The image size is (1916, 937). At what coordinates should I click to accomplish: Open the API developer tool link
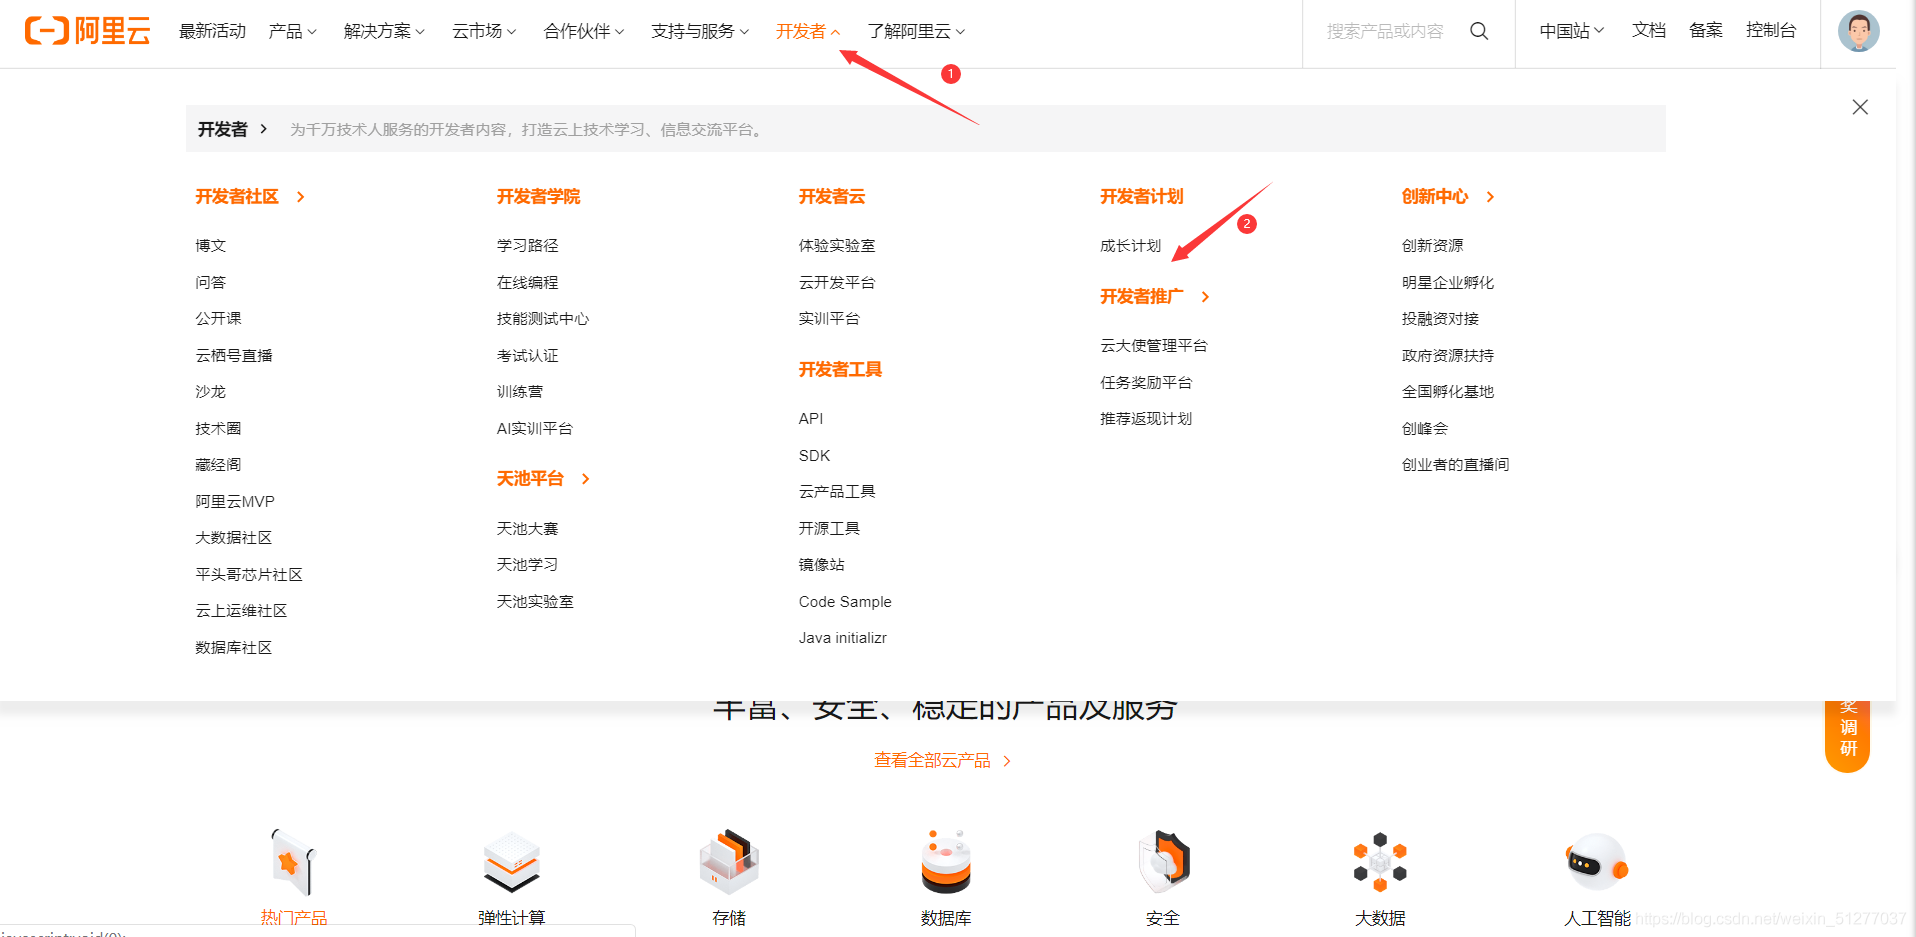pyautogui.click(x=811, y=418)
